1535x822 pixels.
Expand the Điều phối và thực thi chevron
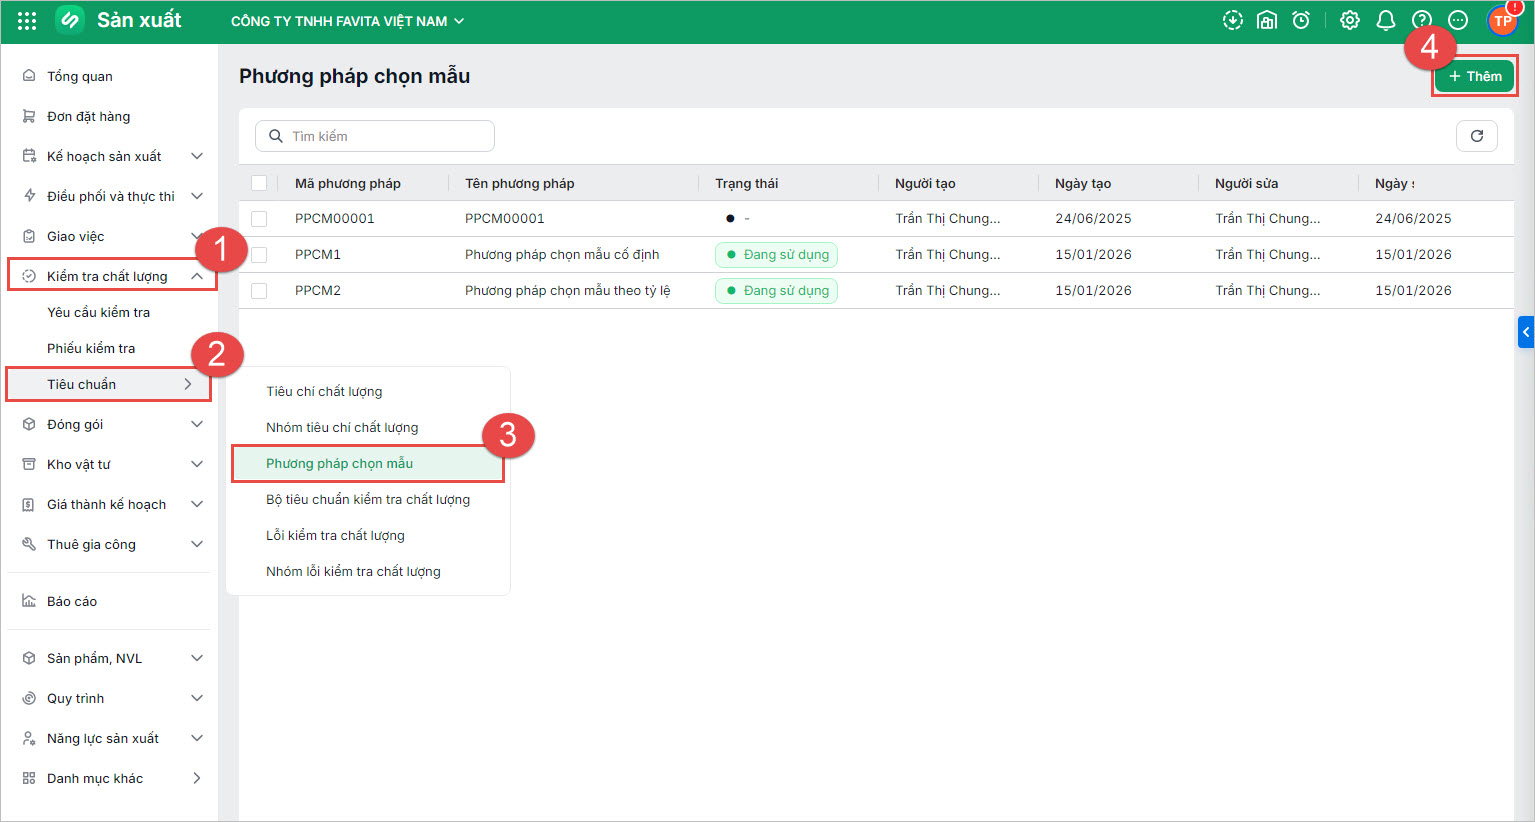pos(197,196)
